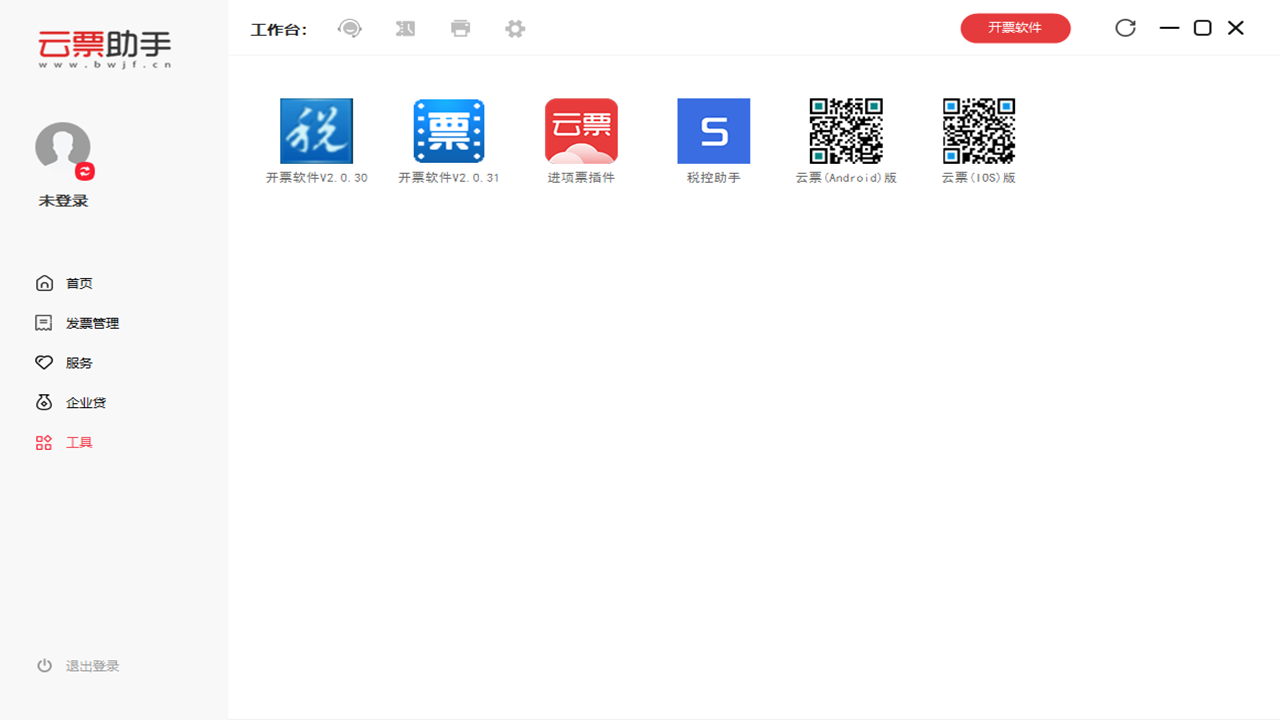This screenshot has height=720, width=1280.
Task: Click the user avatar above 未登录
Action: point(62,145)
